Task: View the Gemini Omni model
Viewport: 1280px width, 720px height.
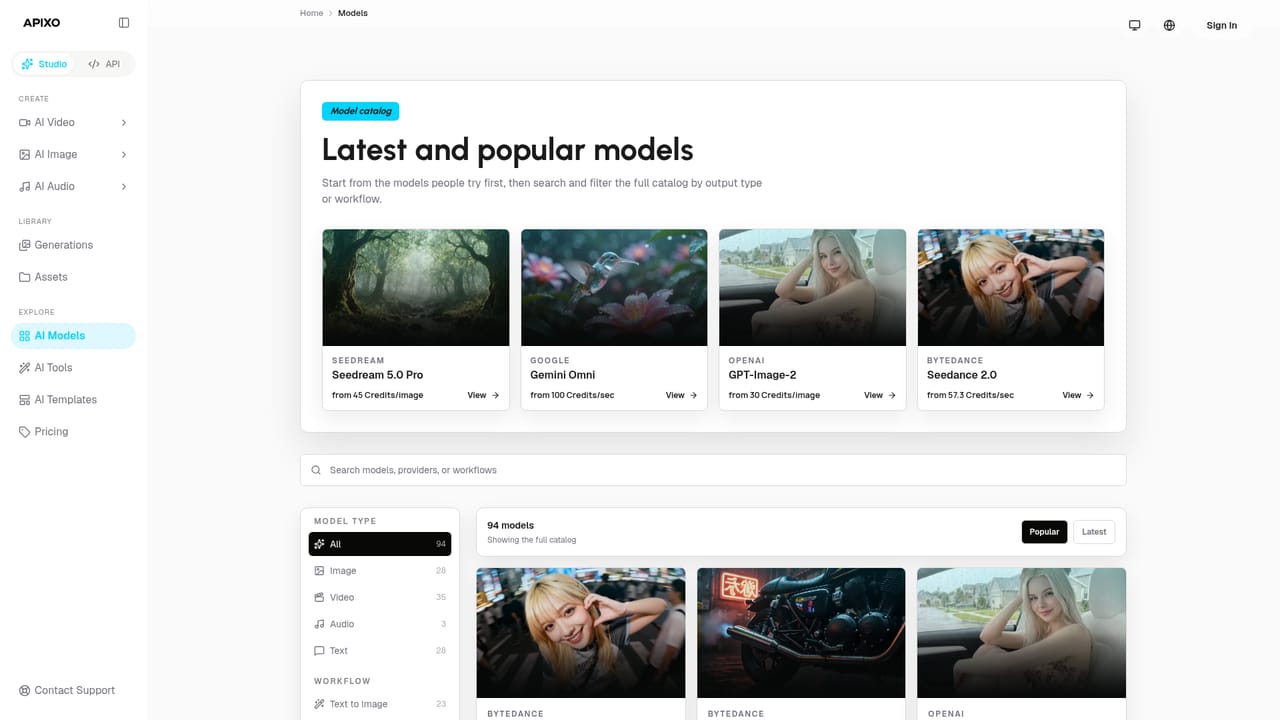Action: pos(681,395)
